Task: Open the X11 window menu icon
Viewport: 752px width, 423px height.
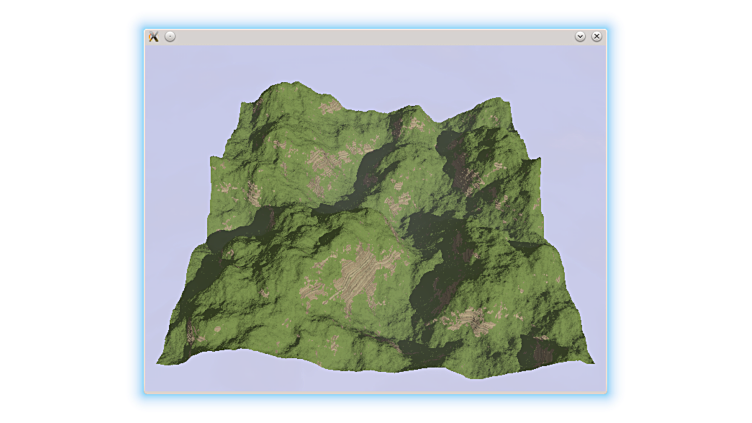Action: click(x=154, y=37)
